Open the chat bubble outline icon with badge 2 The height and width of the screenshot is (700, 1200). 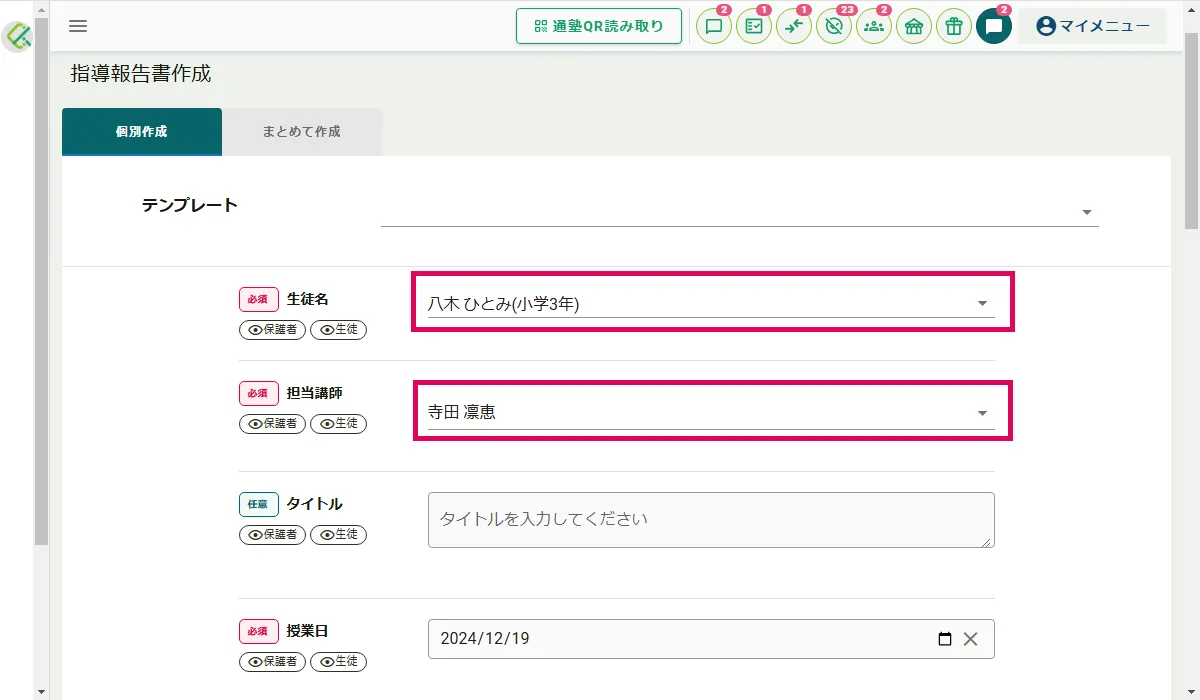coord(714,26)
